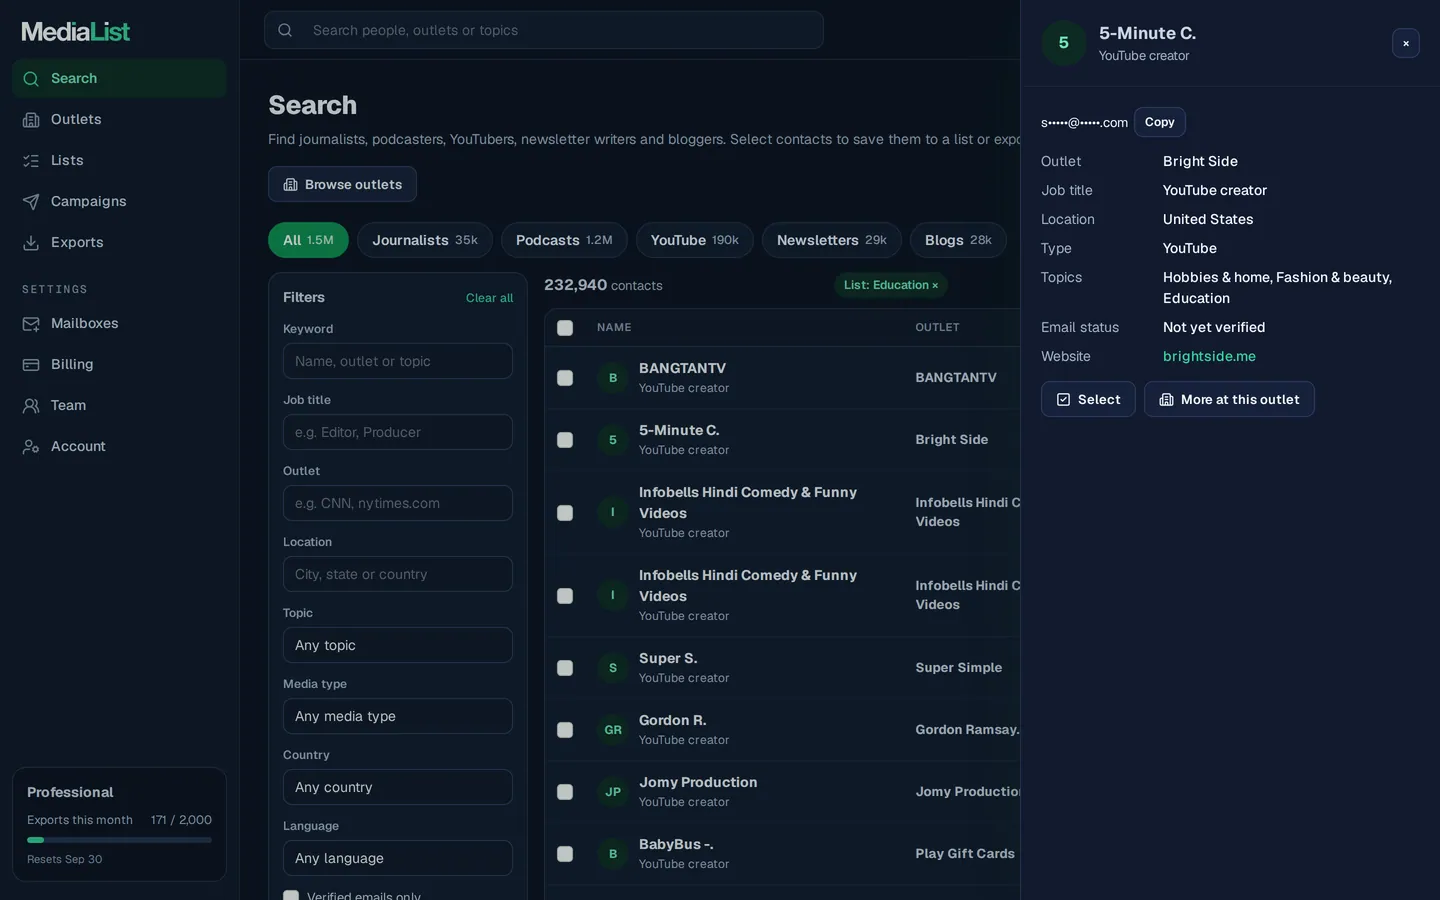This screenshot has width=1440, height=900.
Task: Open the Any topic dropdown
Action: tap(398, 645)
